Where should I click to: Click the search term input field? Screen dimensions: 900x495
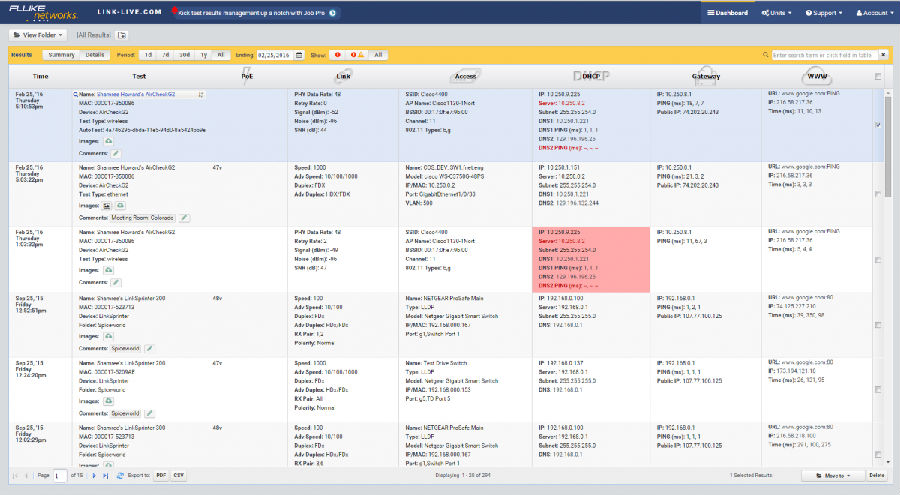coord(820,55)
